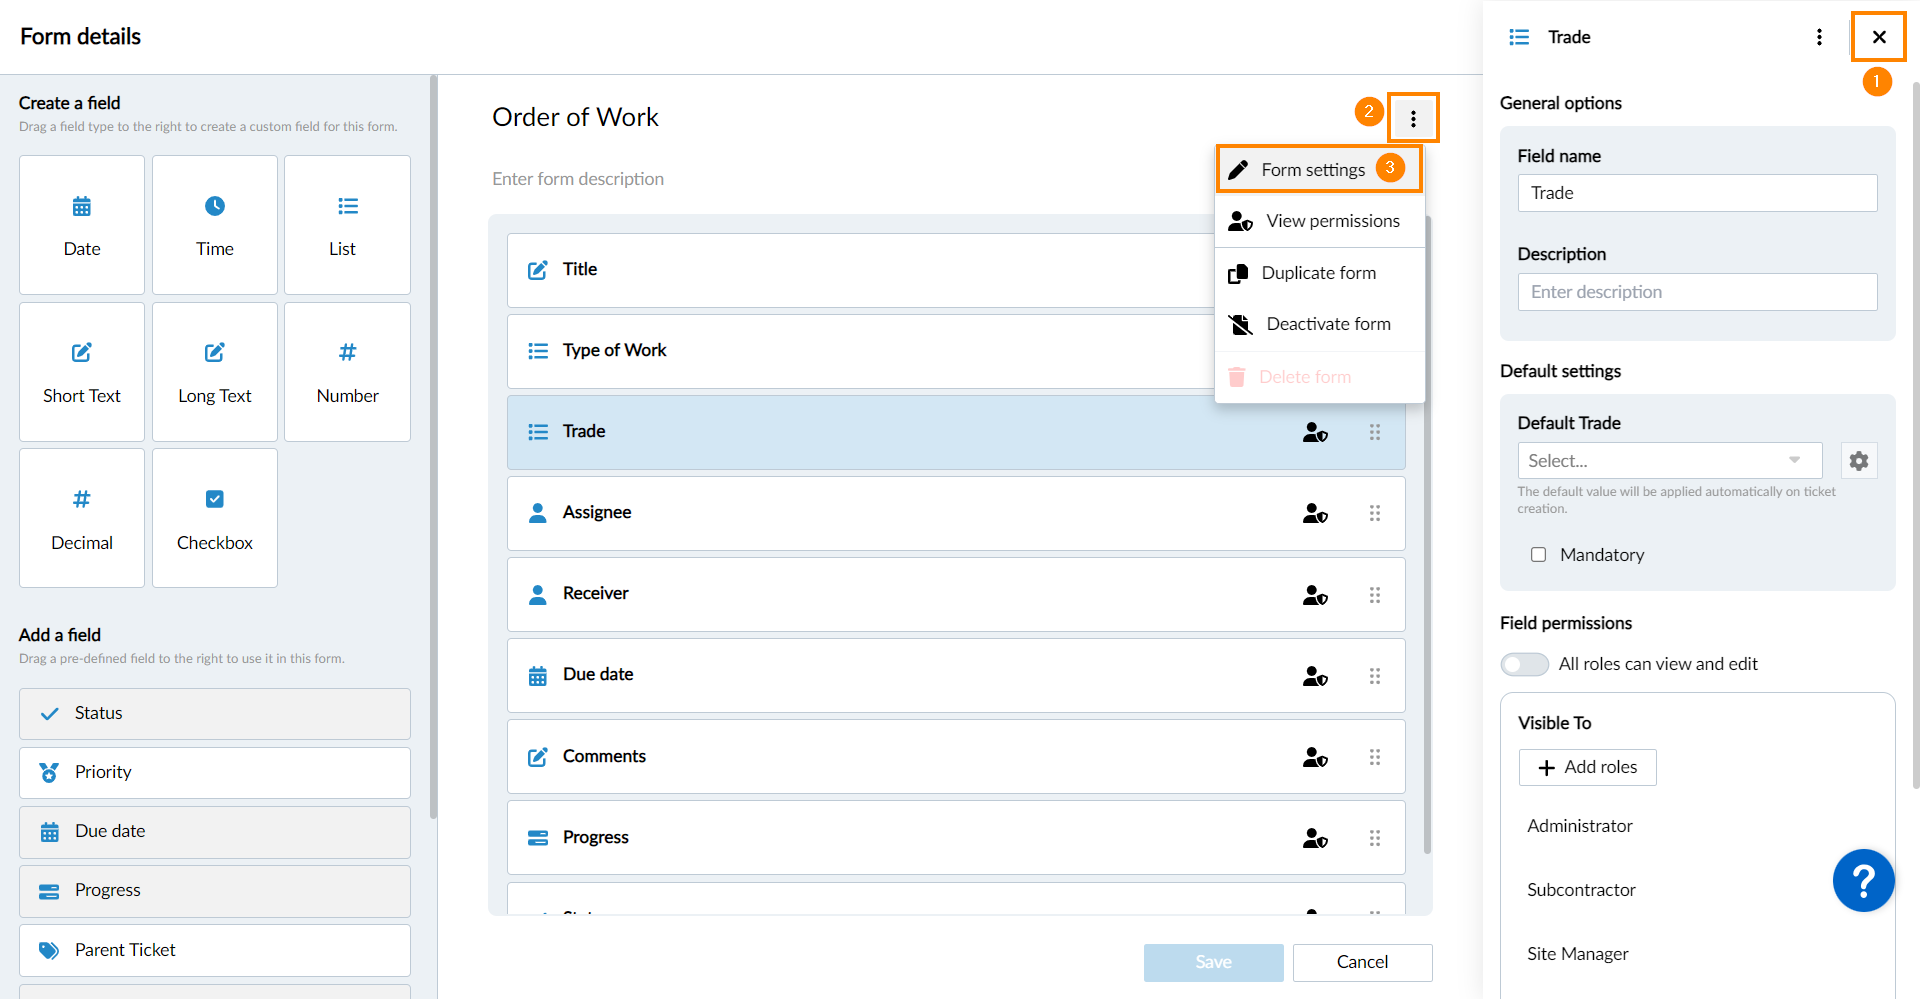Click the Cancel button
The height and width of the screenshot is (999, 1920).
click(1362, 962)
